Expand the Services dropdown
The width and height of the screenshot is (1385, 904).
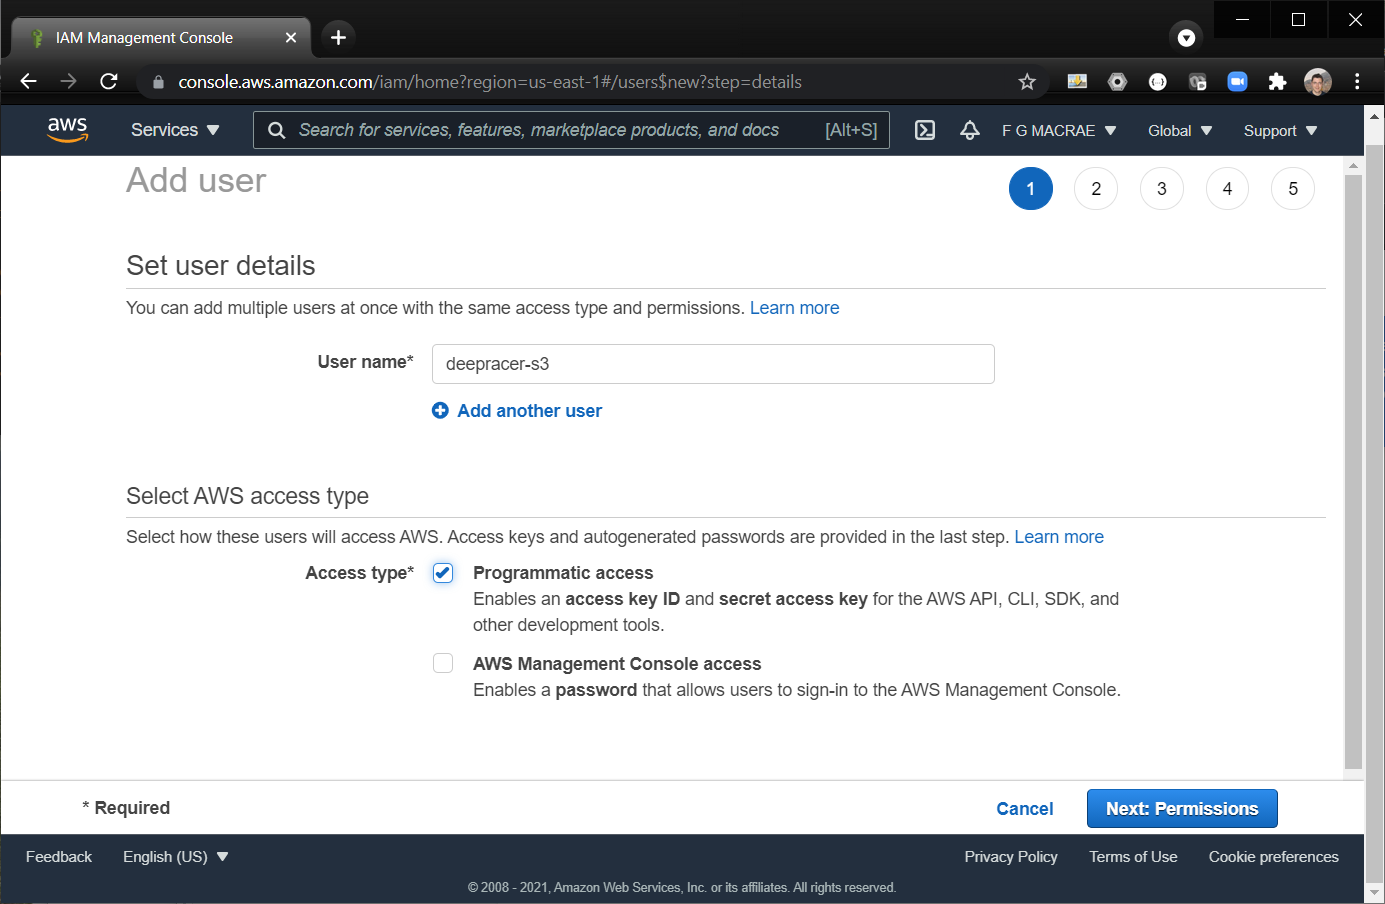coord(175,130)
